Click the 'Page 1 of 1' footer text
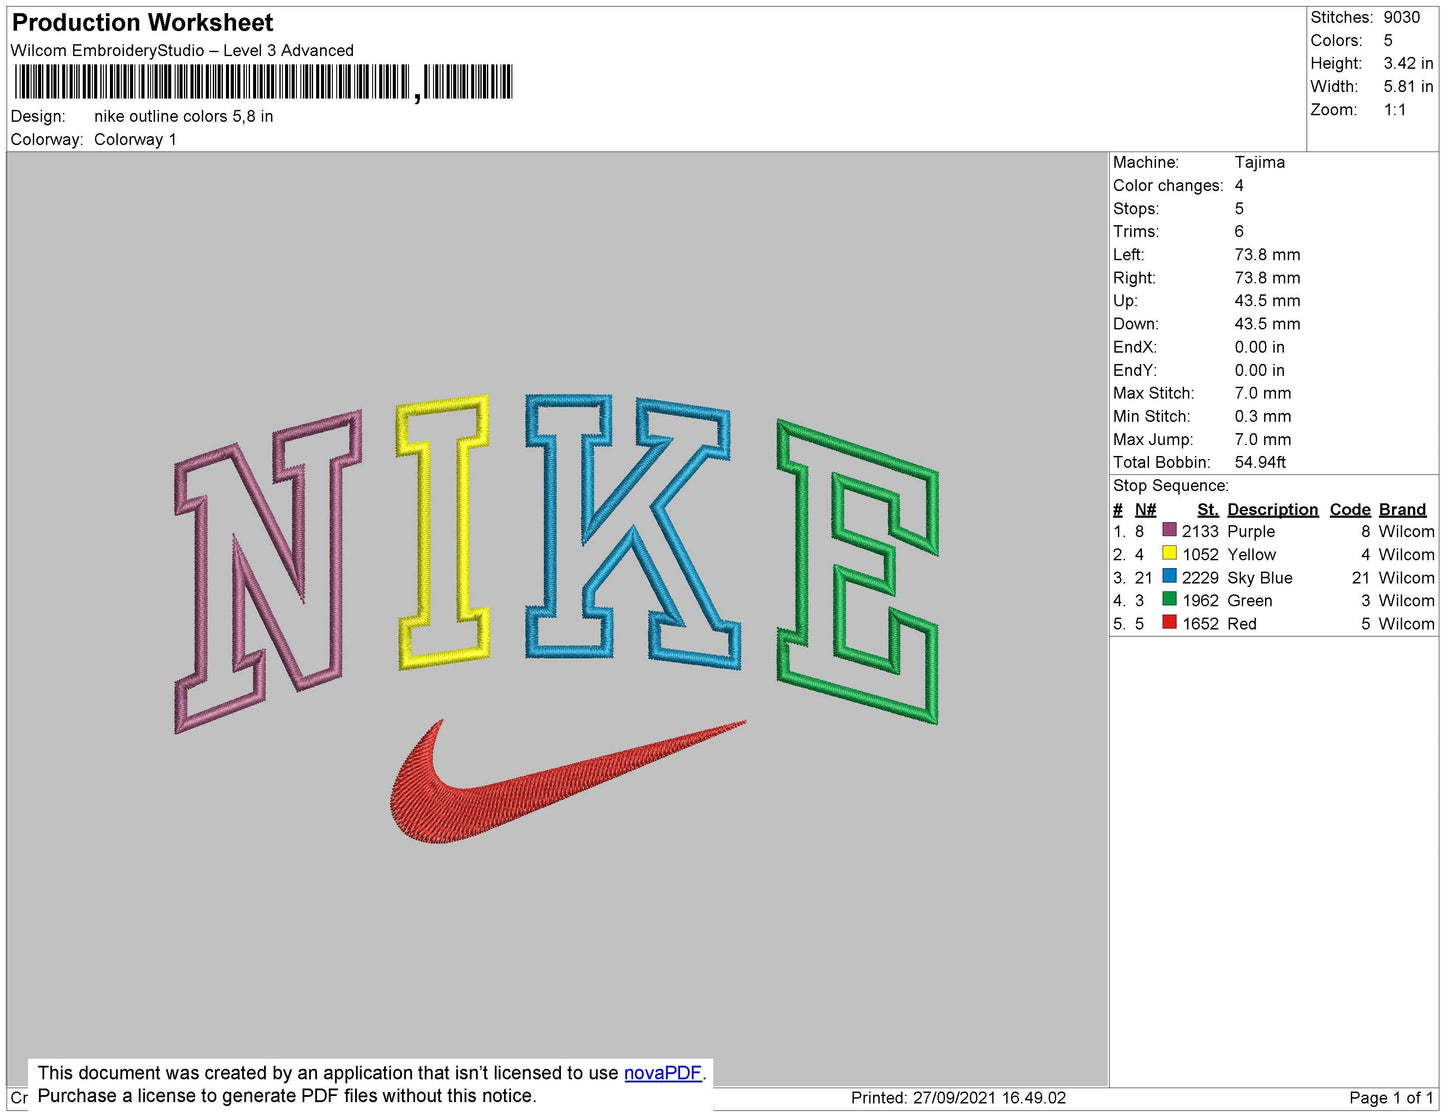The width and height of the screenshot is (1445, 1117). tap(1391, 1097)
